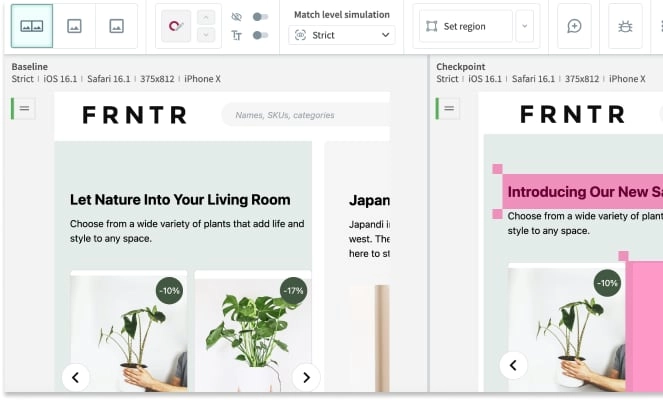Open the Baseline panel hamburger menu
The width and height of the screenshot is (663, 400).
click(24, 107)
